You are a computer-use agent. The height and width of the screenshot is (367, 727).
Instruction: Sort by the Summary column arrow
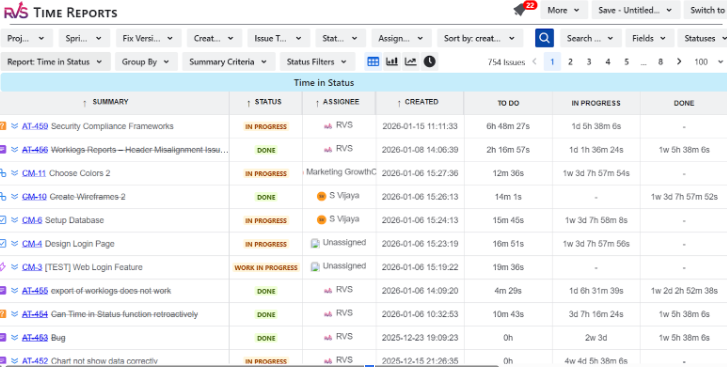(84, 103)
